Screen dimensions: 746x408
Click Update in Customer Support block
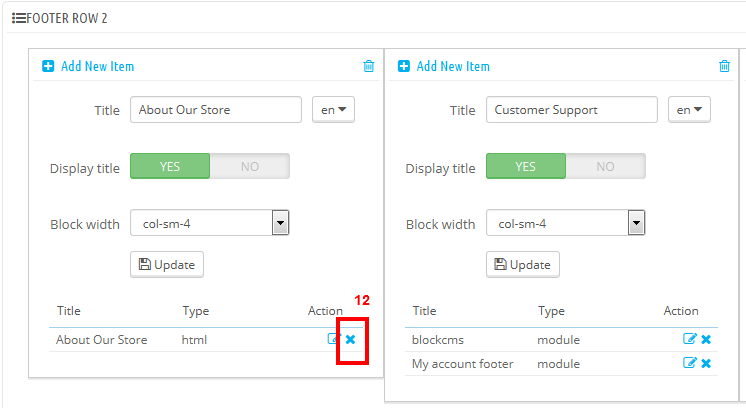click(523, 264)
